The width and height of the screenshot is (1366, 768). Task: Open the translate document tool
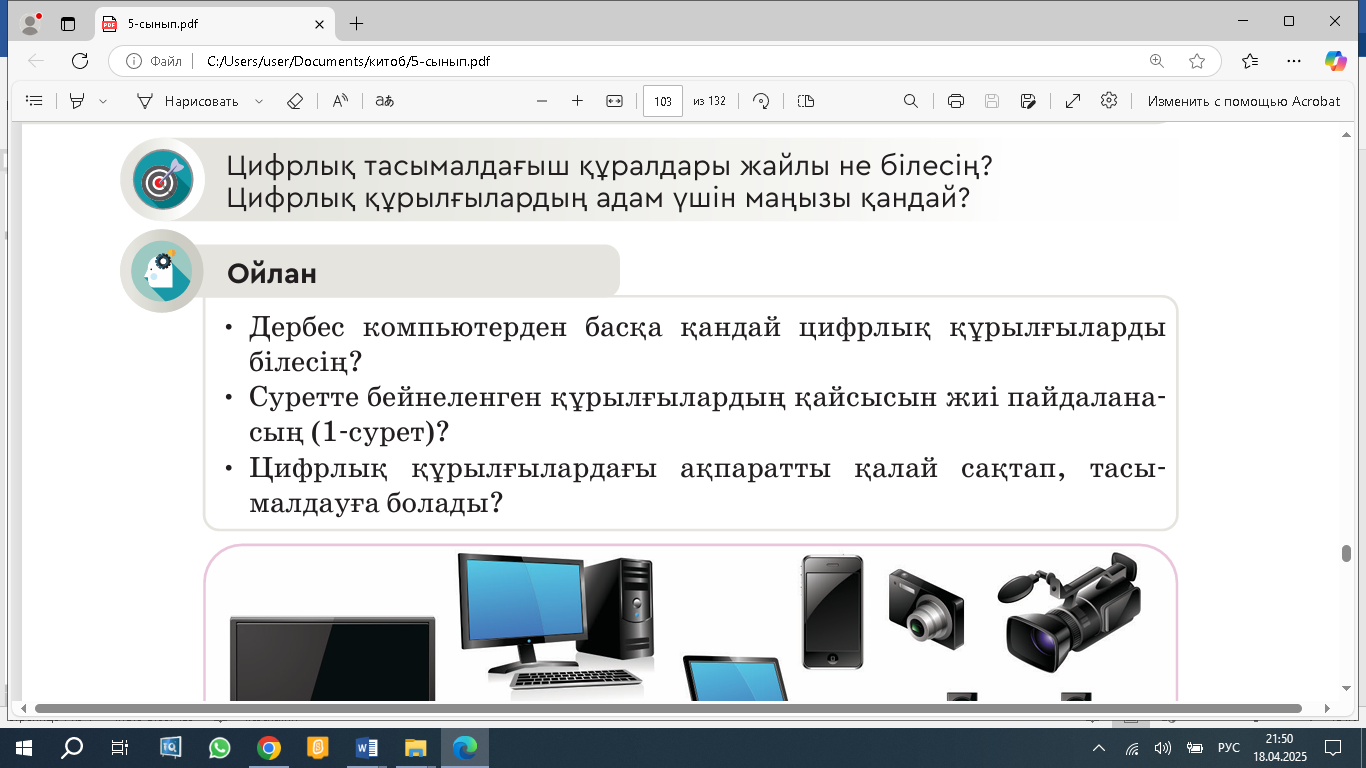tap(384, 101)
